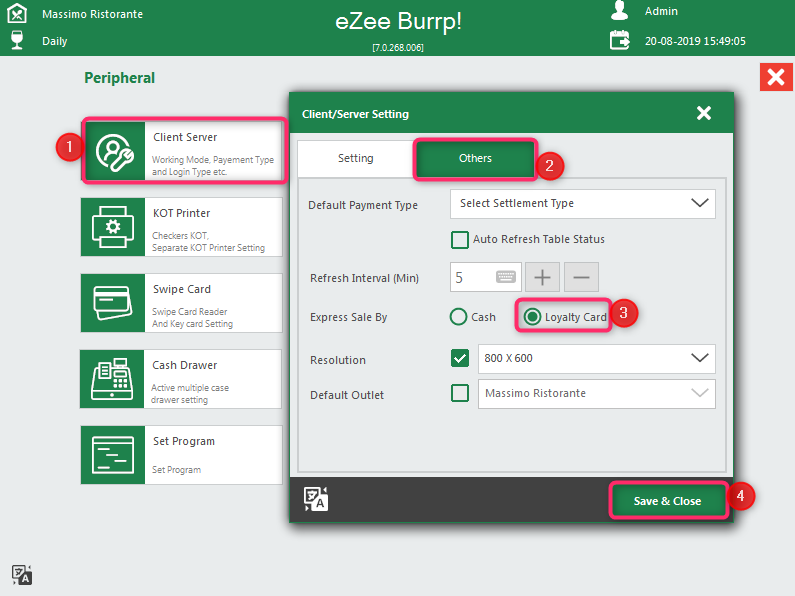Click the Default Payment Type label
Screen dimensions: 795x596
(x=363, y=205)
